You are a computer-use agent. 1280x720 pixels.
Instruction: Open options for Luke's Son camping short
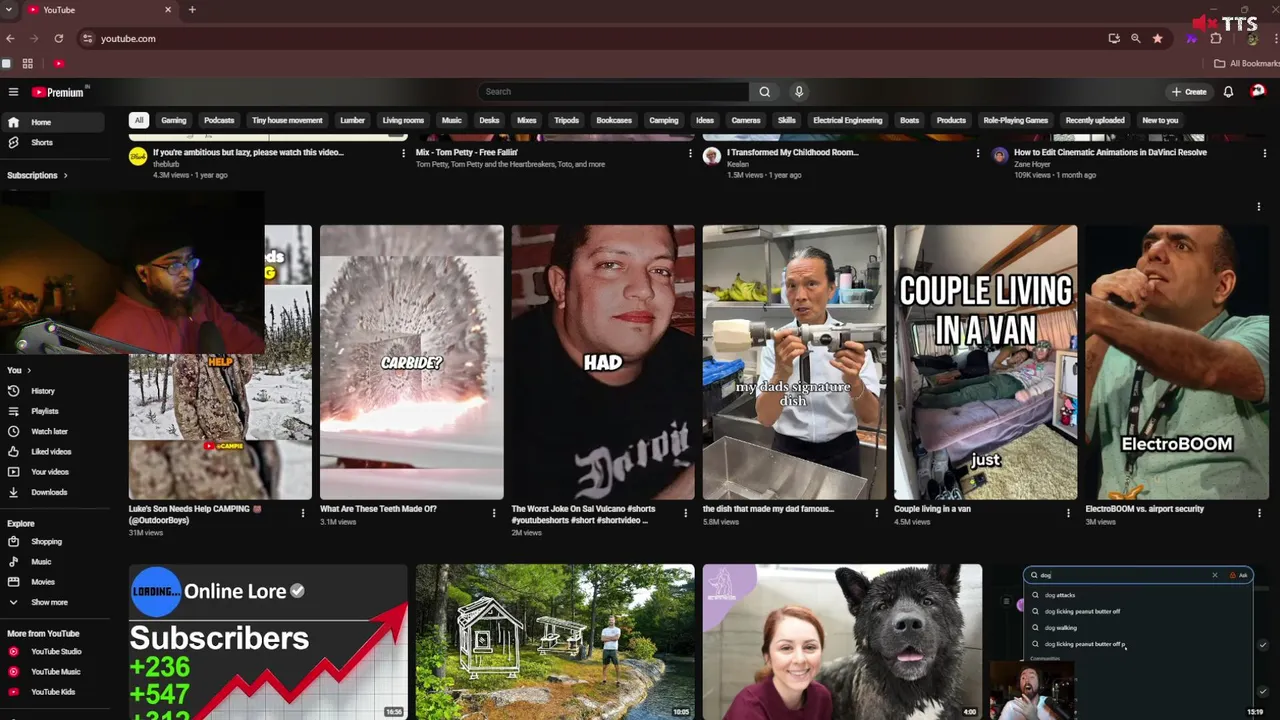pyautogui.click(x=303, y=513)
